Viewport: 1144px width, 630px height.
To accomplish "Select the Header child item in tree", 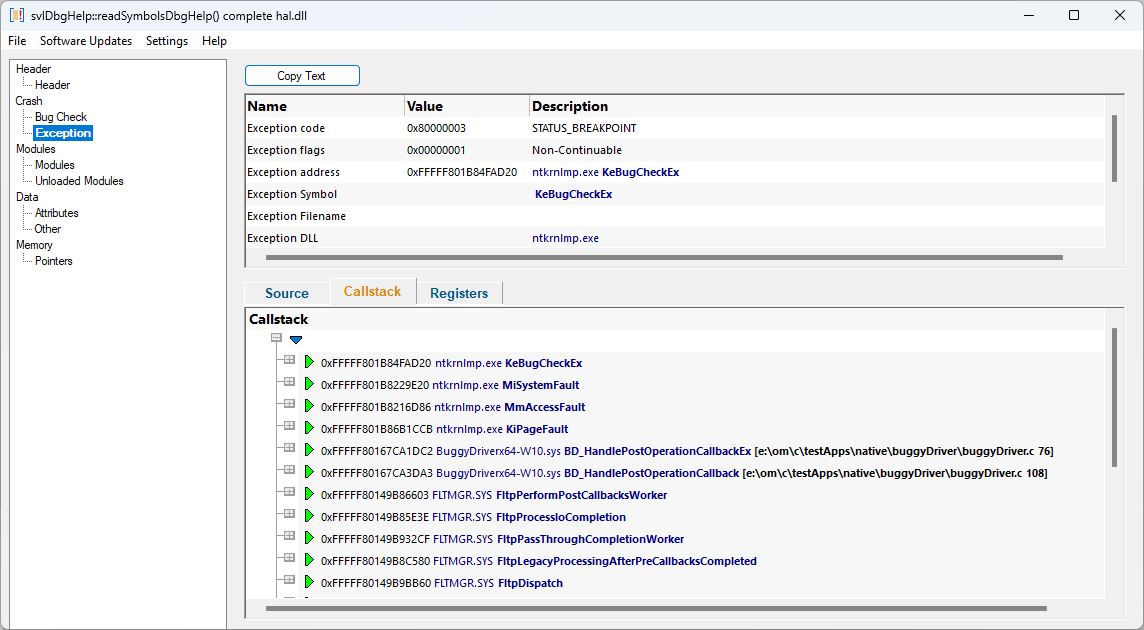I will coord(53,85).
